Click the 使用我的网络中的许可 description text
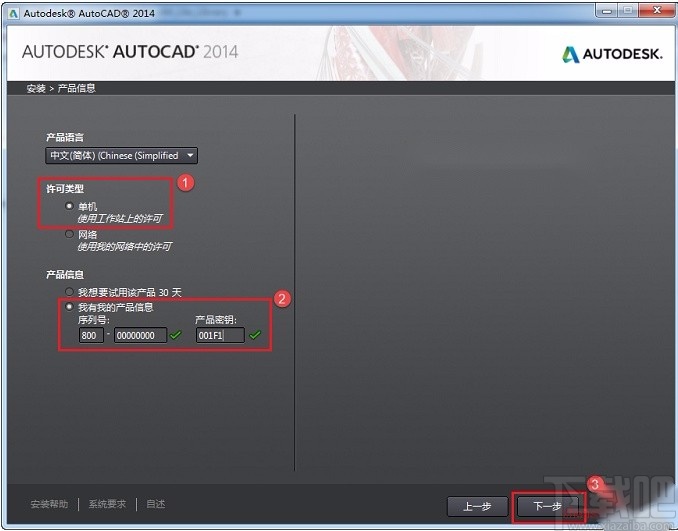The image size is (678, 531). coord(125,247)
